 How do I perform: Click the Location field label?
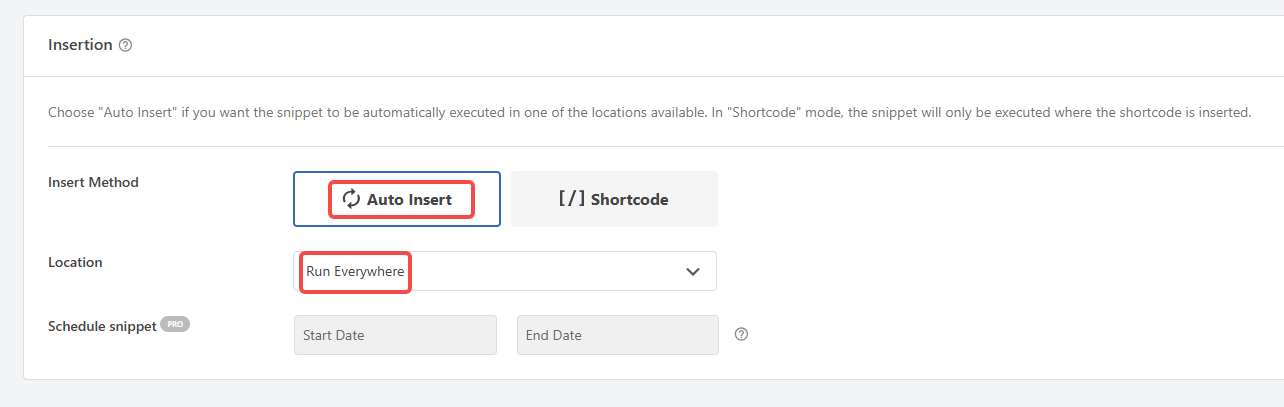pyautogui.click(x=75, y=262)
